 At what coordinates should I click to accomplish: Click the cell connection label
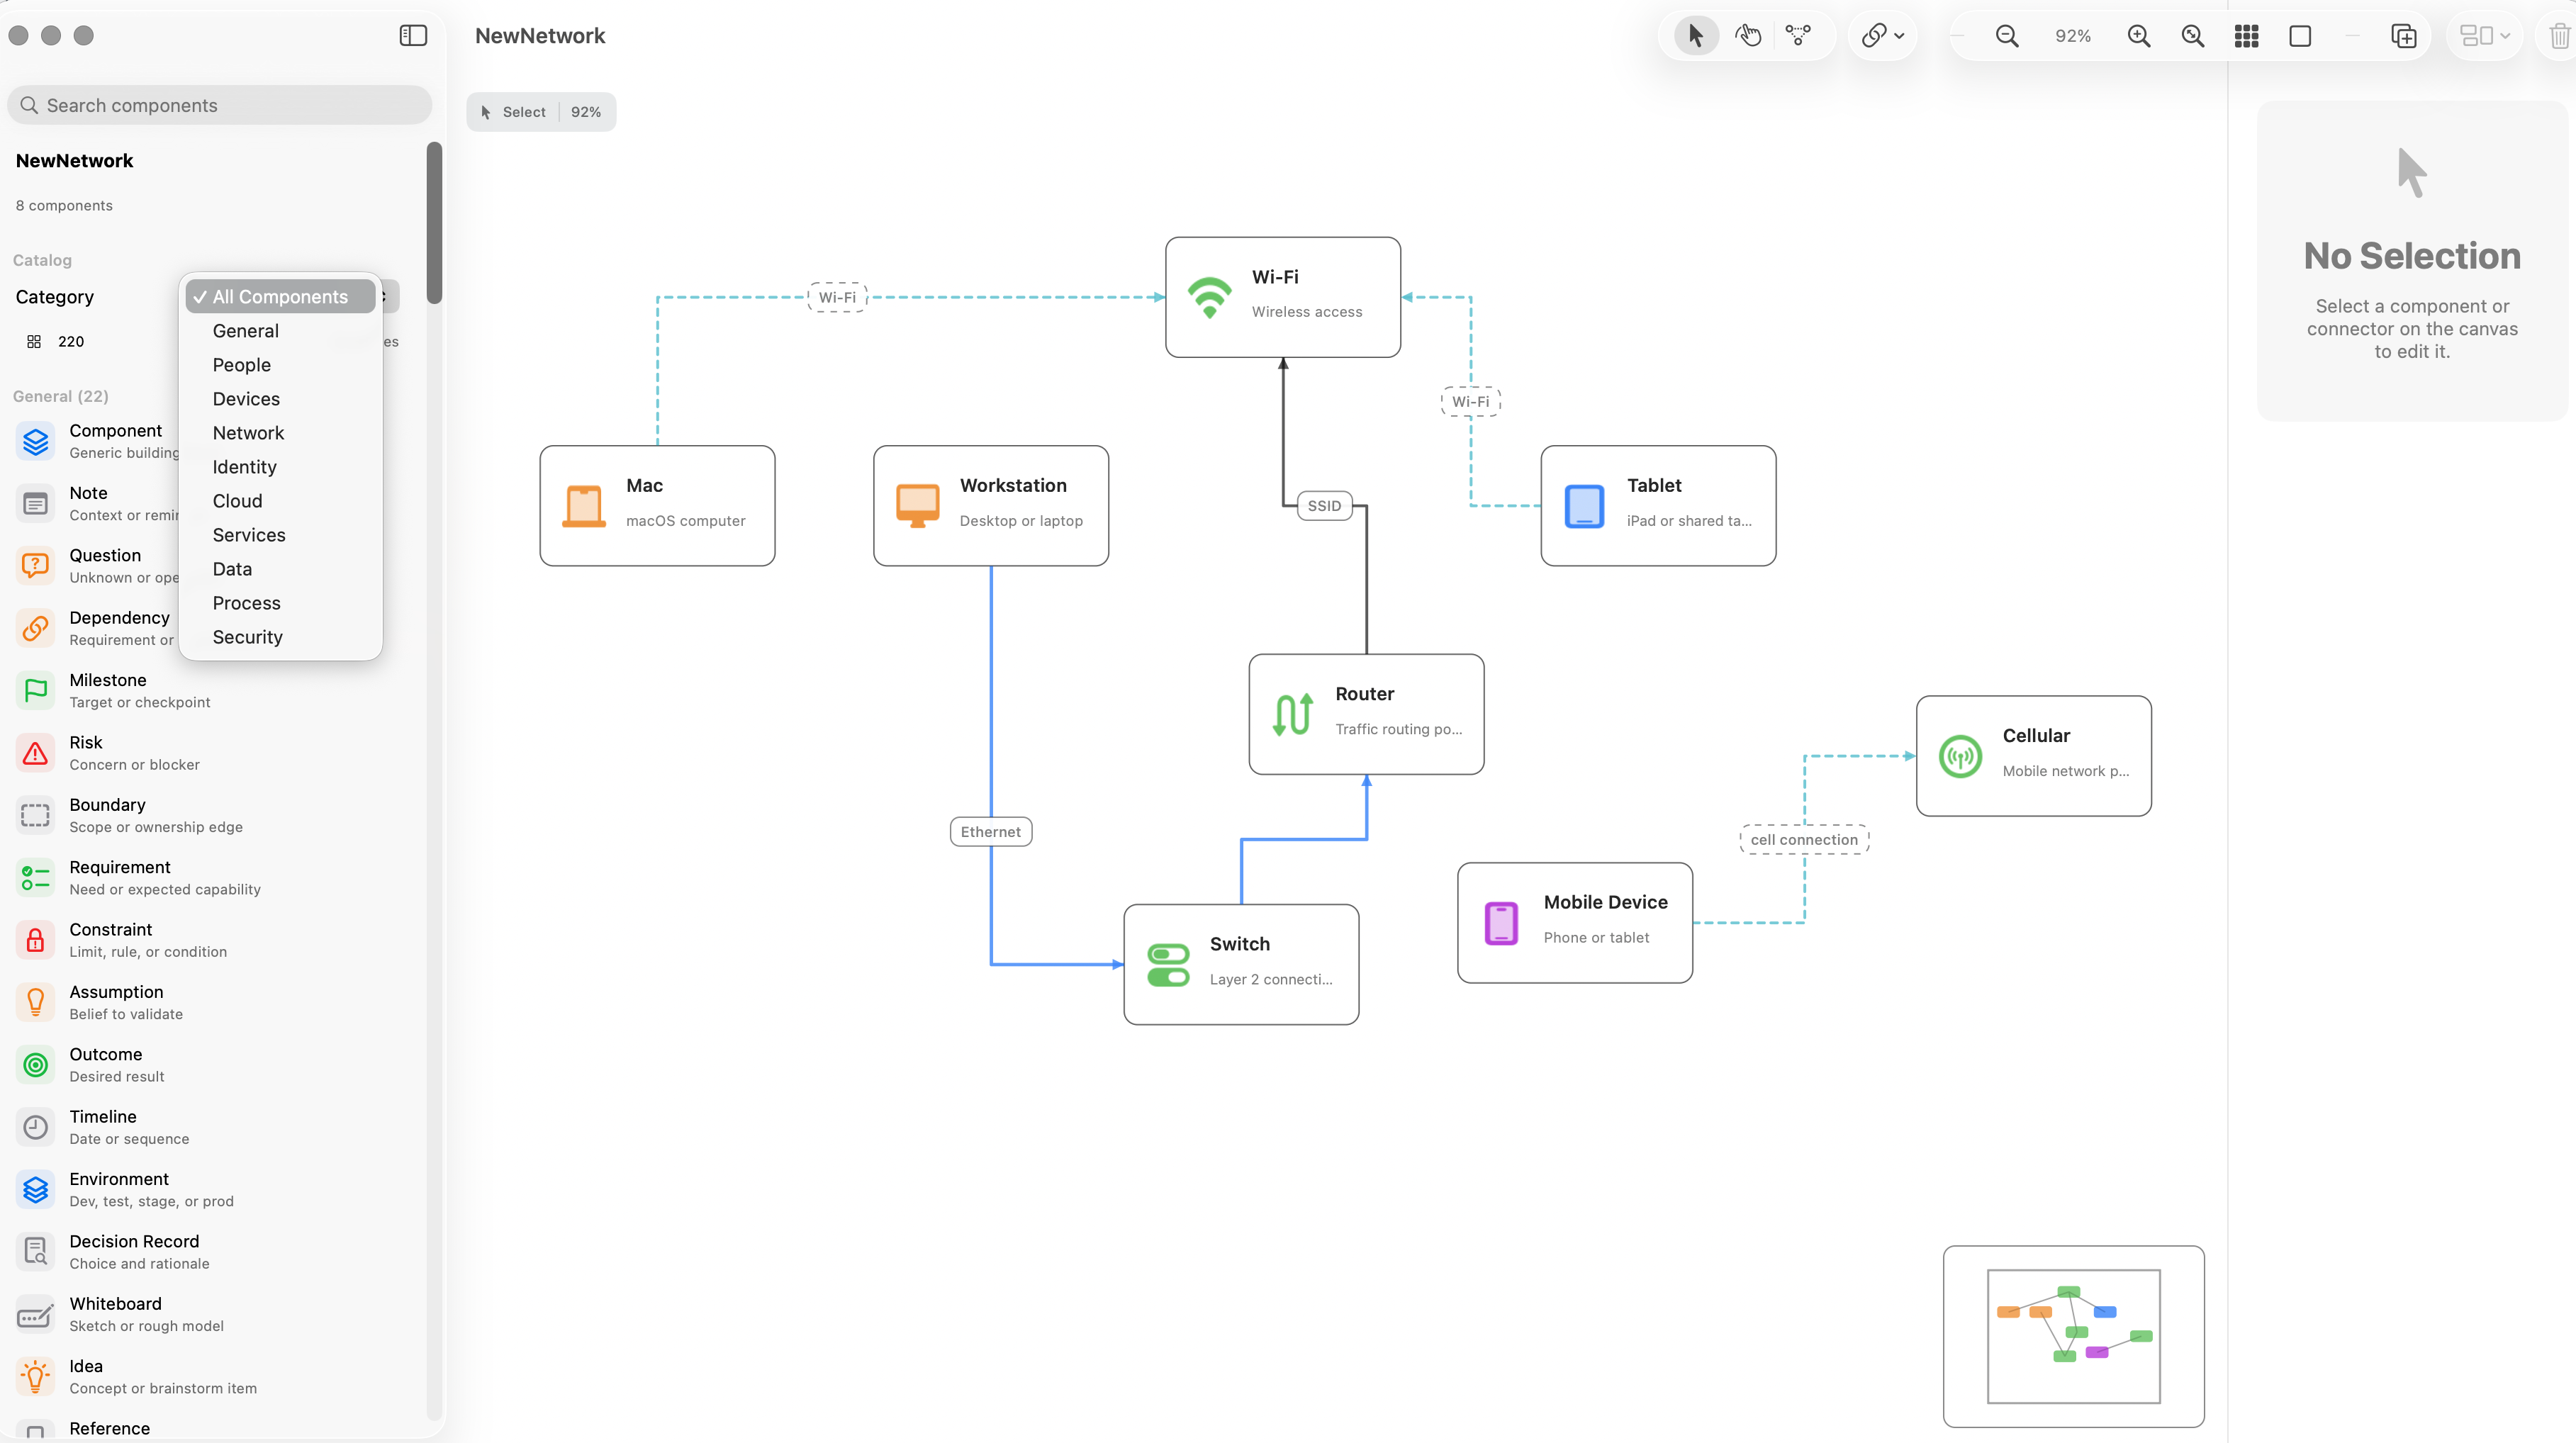1804,840
